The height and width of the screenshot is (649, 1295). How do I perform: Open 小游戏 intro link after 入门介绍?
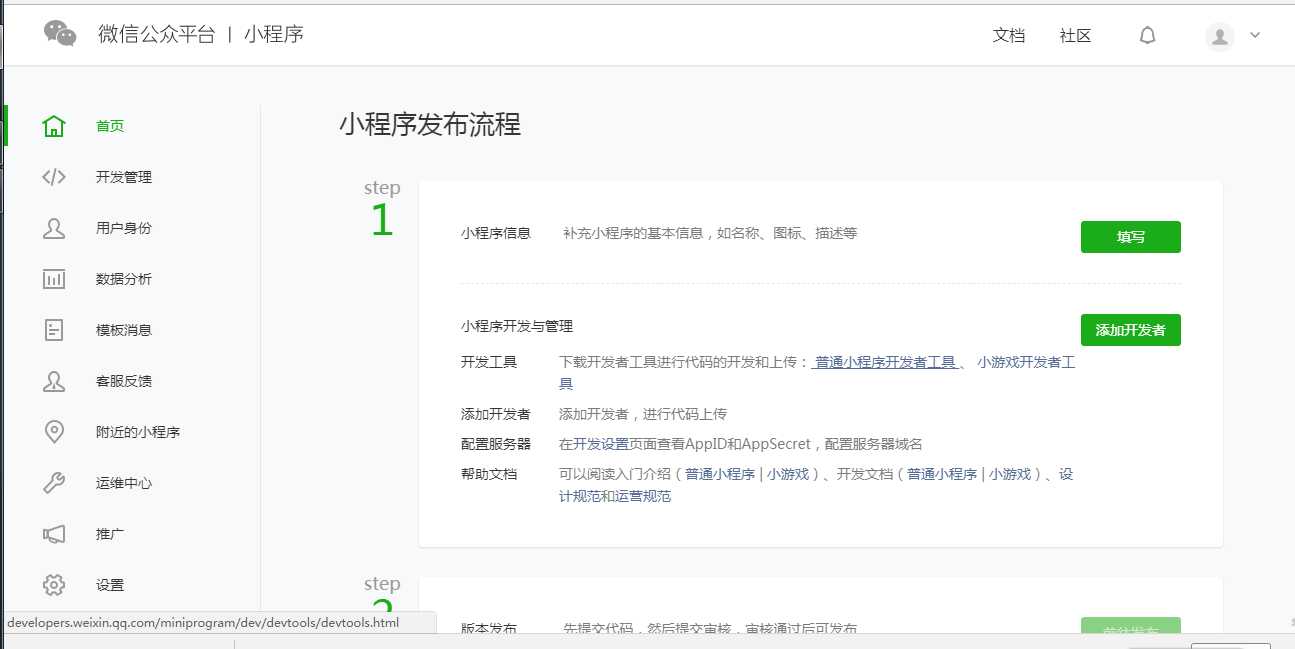(x=788, y=474)
